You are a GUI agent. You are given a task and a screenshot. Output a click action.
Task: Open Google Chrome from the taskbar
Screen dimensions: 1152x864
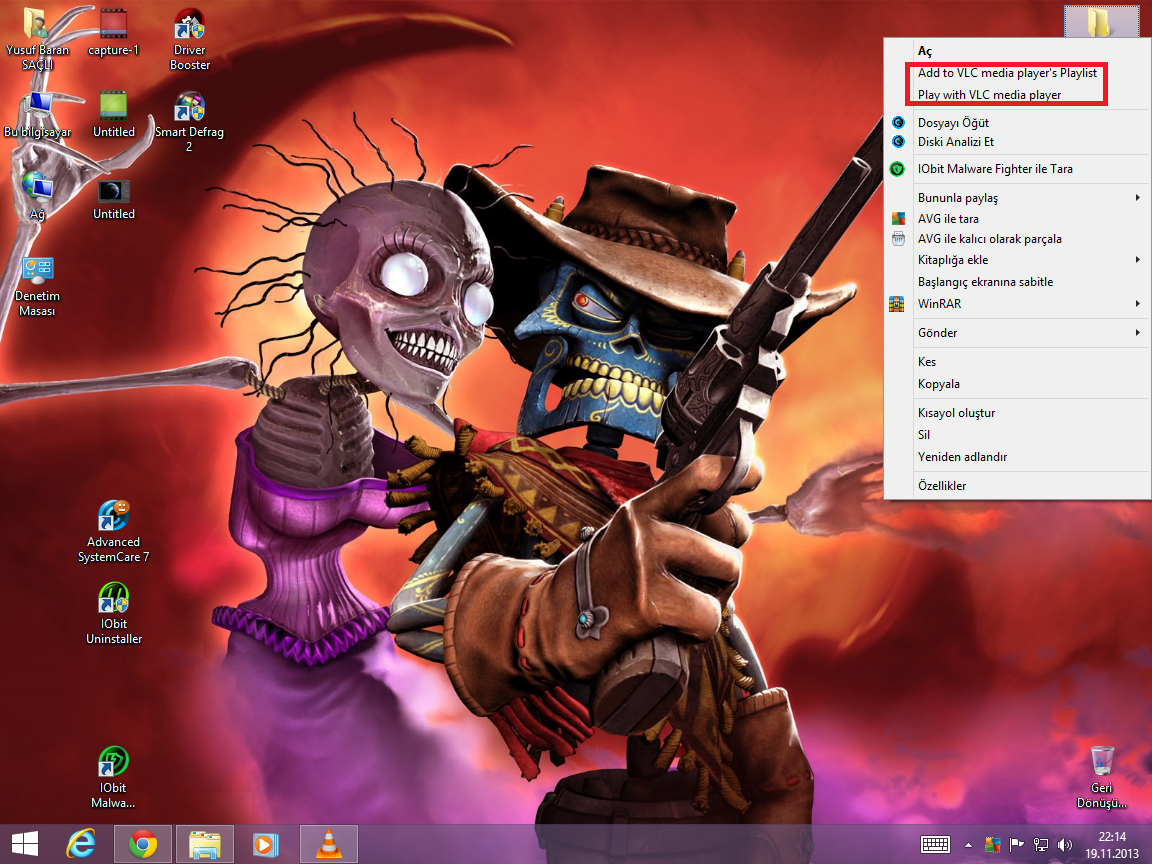[x=143, y=844]
